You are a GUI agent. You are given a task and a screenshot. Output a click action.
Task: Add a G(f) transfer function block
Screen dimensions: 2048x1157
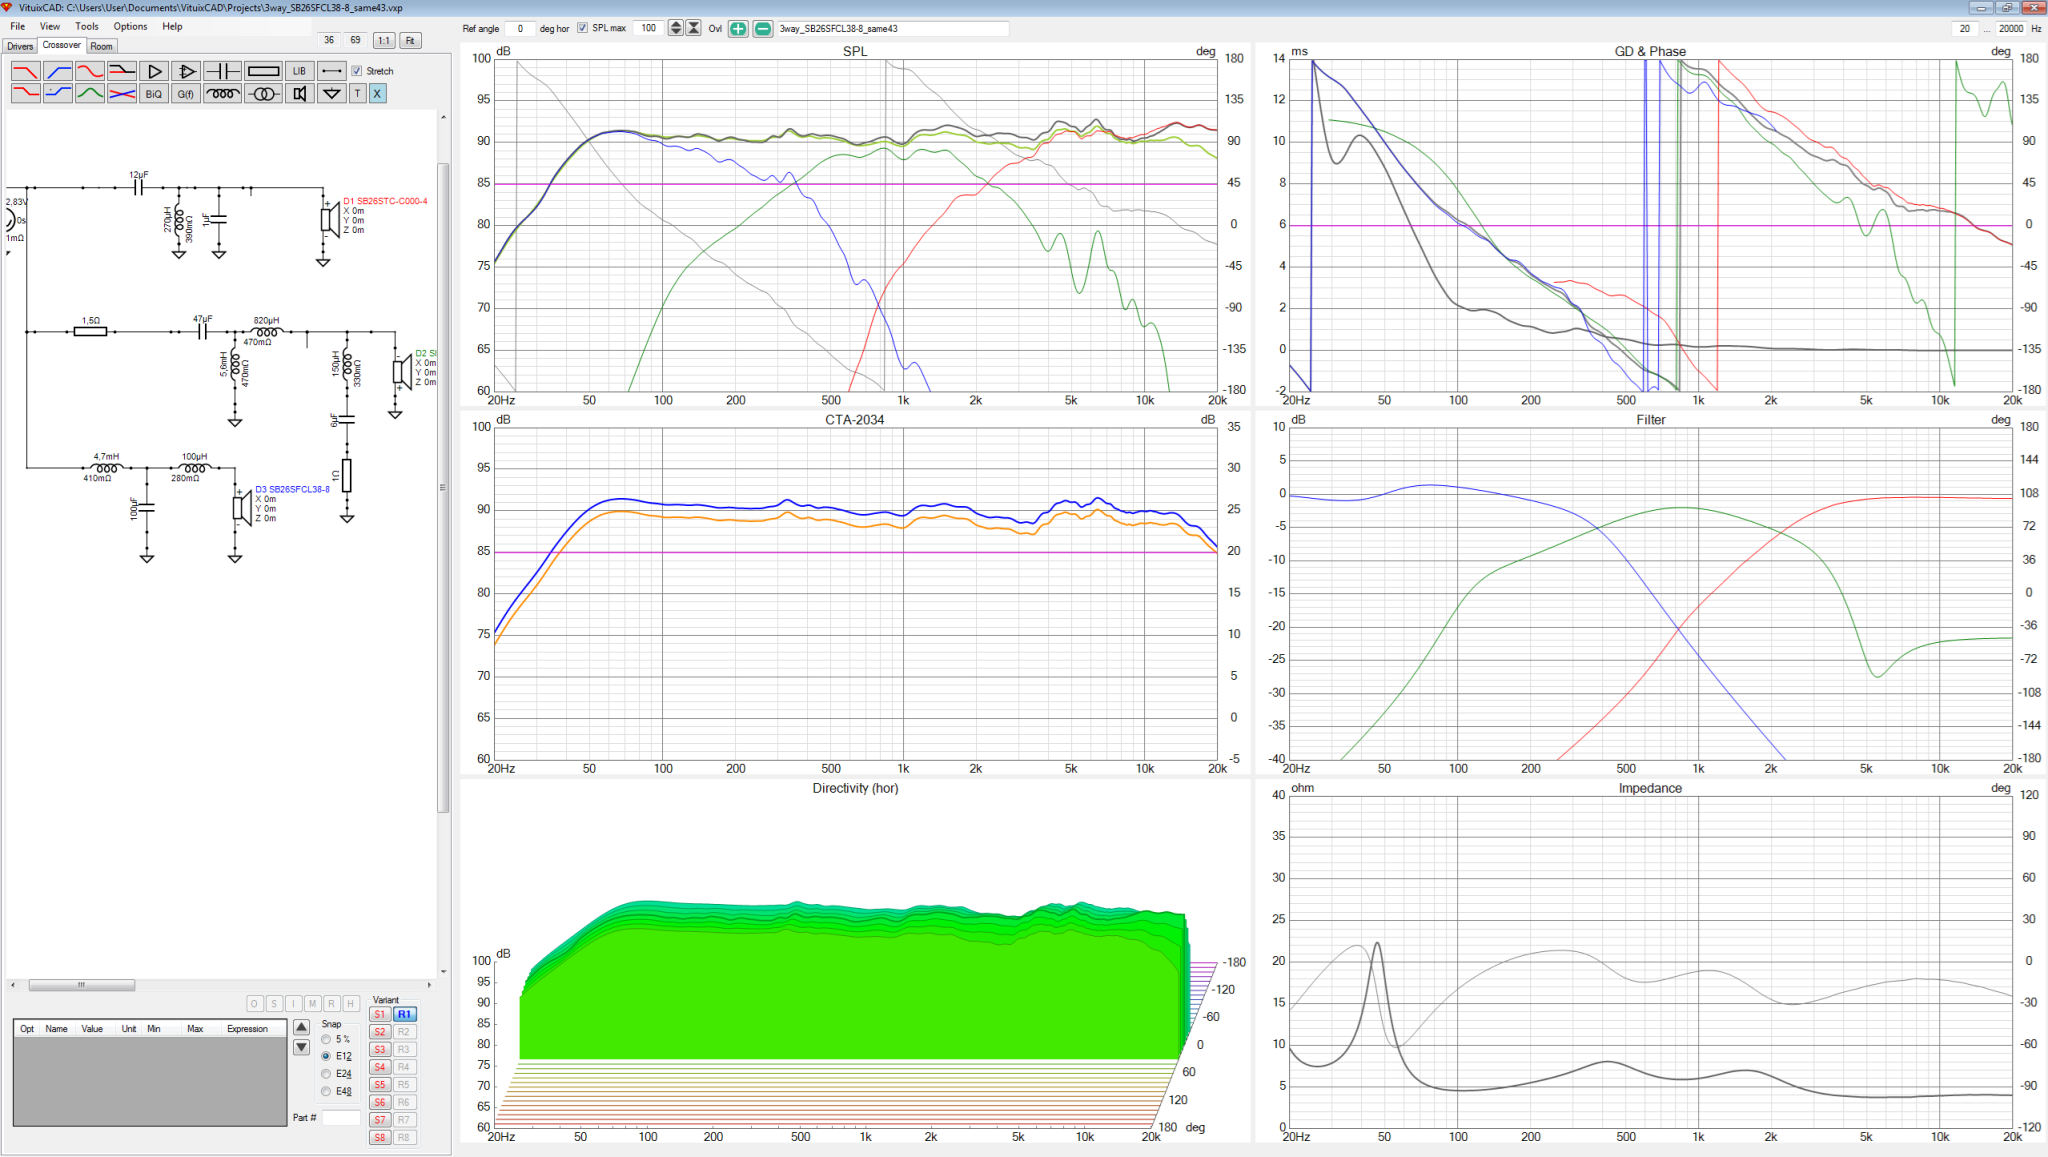186,93
